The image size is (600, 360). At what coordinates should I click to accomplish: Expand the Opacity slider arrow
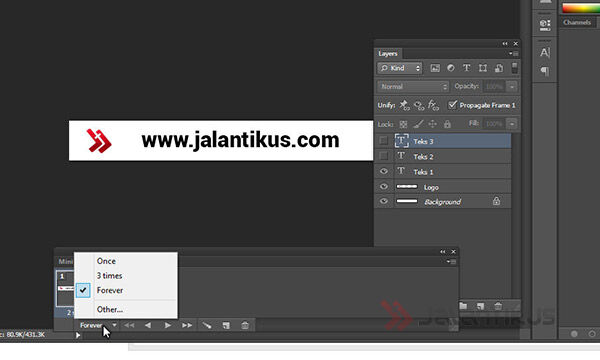512,87
